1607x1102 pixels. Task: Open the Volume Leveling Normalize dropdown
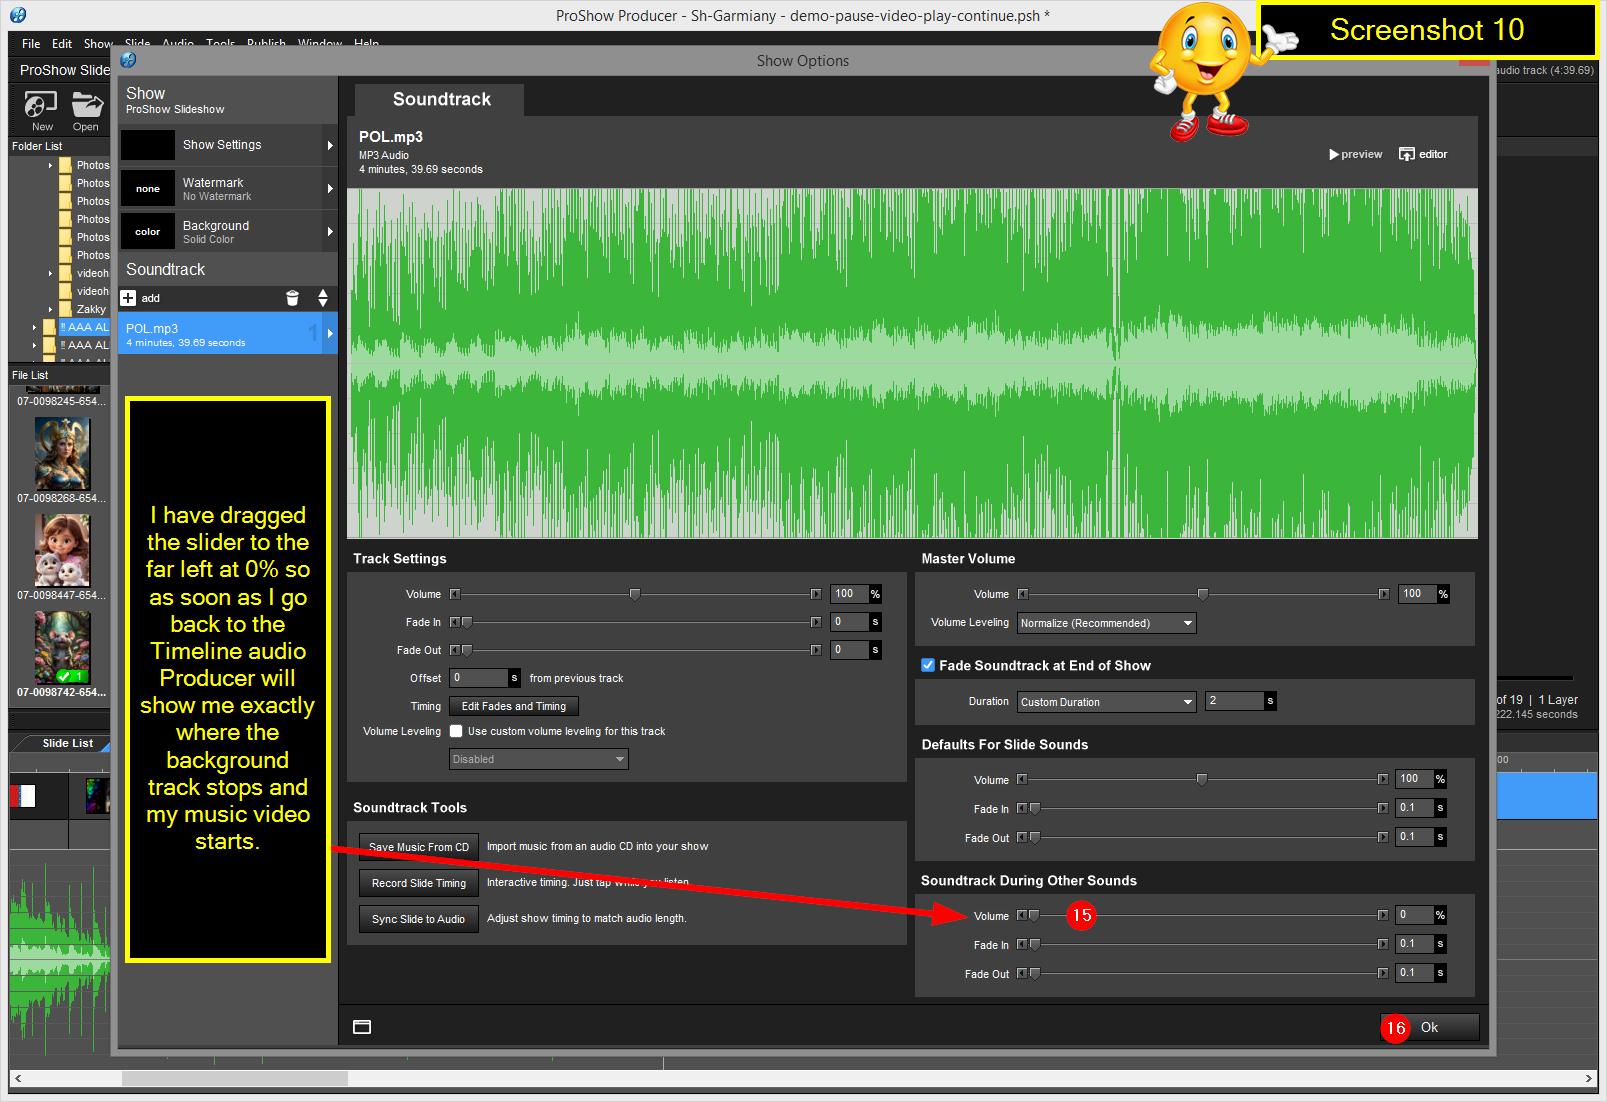tap(1106, 623)
